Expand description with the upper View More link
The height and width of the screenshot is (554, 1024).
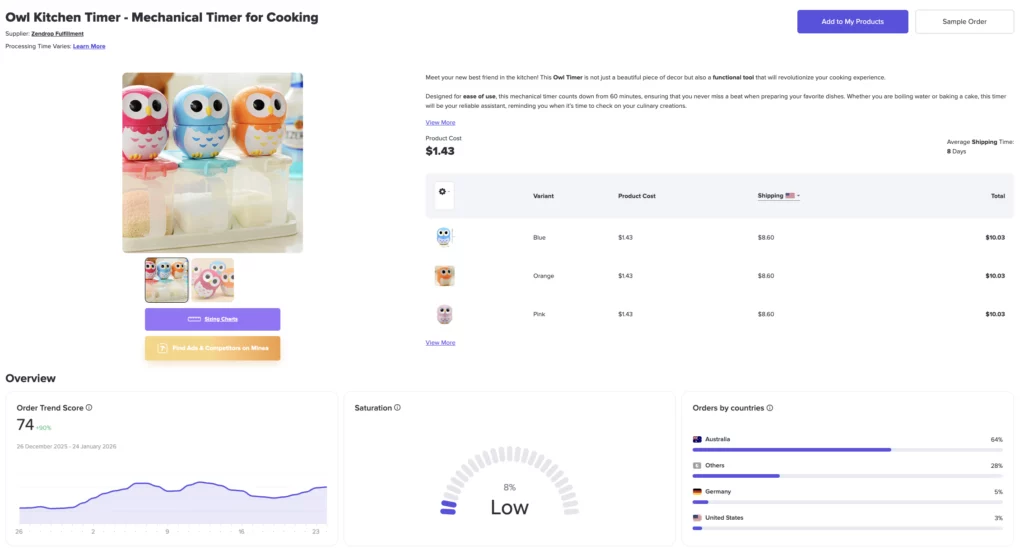pyautogui.click(x=440, y=123)
